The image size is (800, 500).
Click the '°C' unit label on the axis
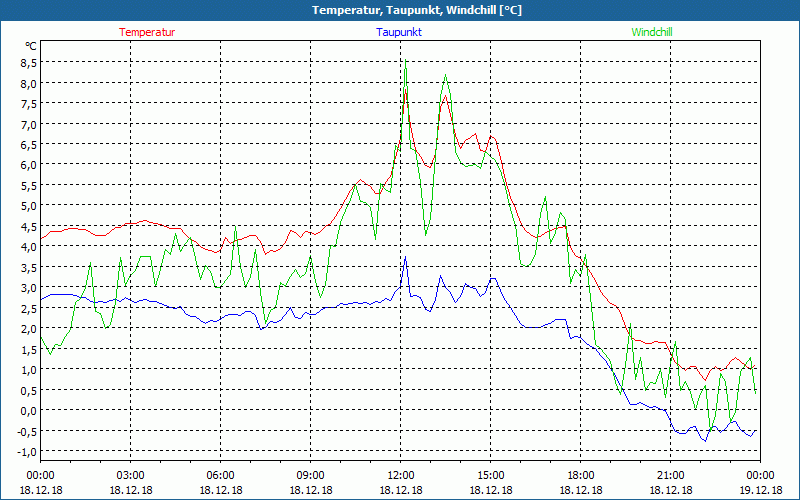[x=31, y=46]
